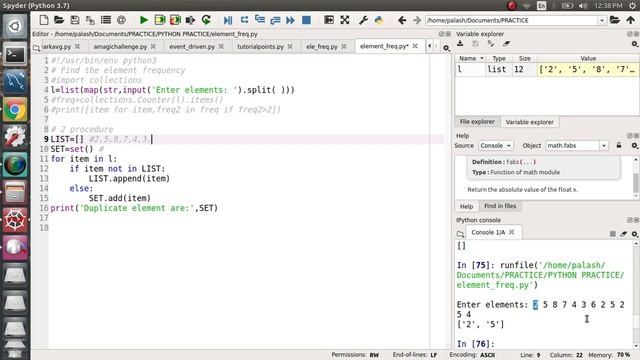640x360 pixels.
Task: Save all open files
Action: tap(90, 20)
